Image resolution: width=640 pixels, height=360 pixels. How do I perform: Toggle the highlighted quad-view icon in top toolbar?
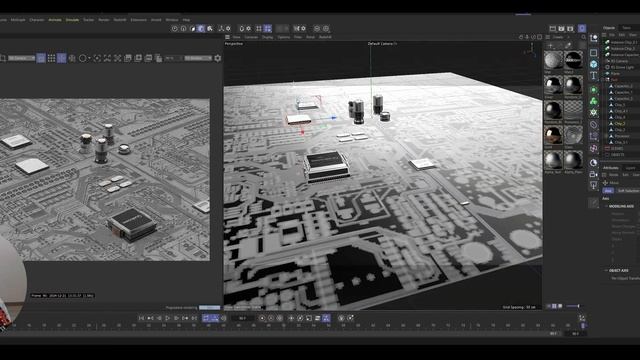(268, 29)
